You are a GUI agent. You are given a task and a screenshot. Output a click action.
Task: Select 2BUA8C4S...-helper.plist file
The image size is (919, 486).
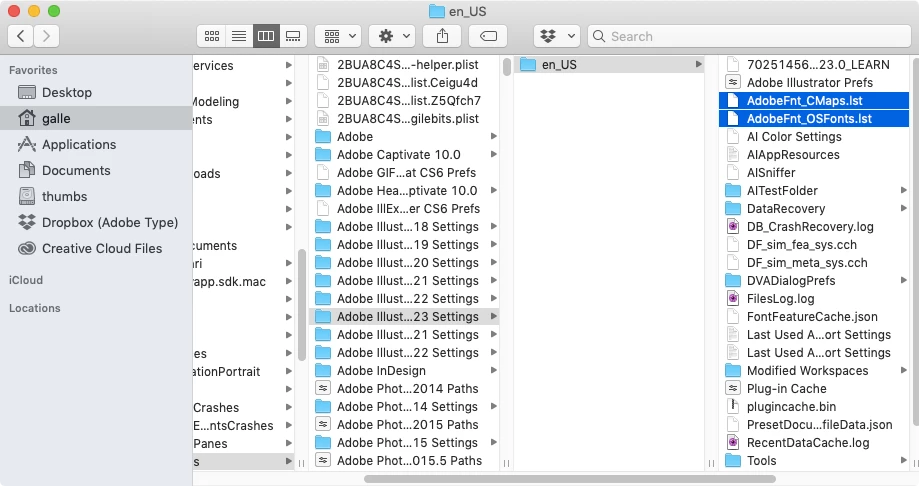coord(404,64)
